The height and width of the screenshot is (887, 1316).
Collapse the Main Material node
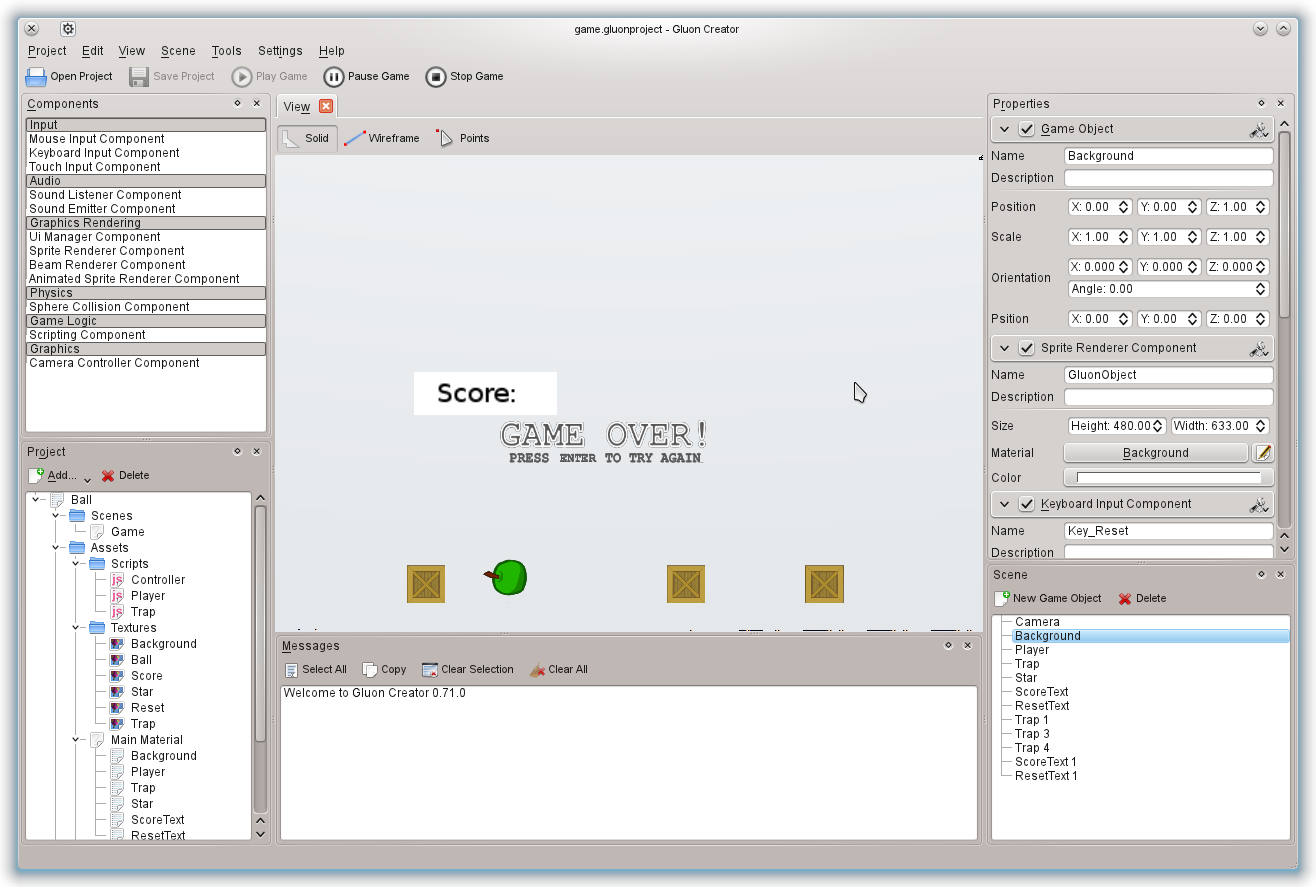[76, 740]
